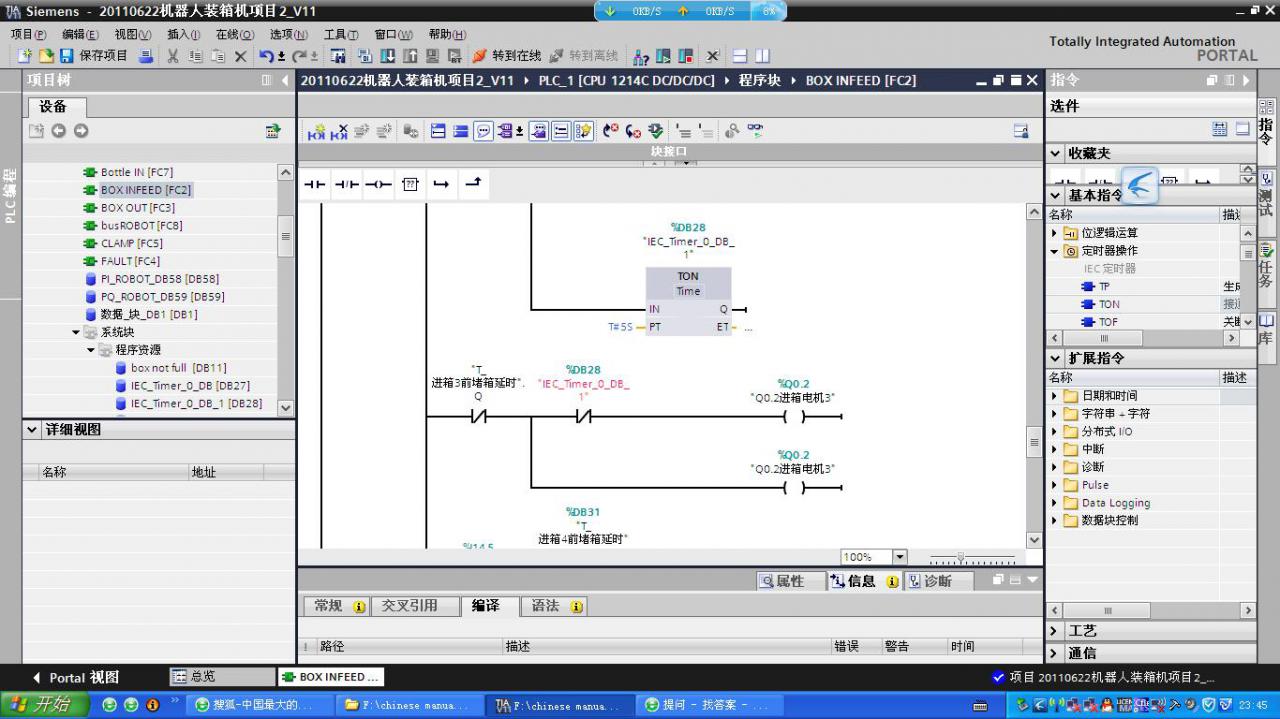Collapse the 程序资源 tree node
The image size is (1280, 719).
point(91,350)
